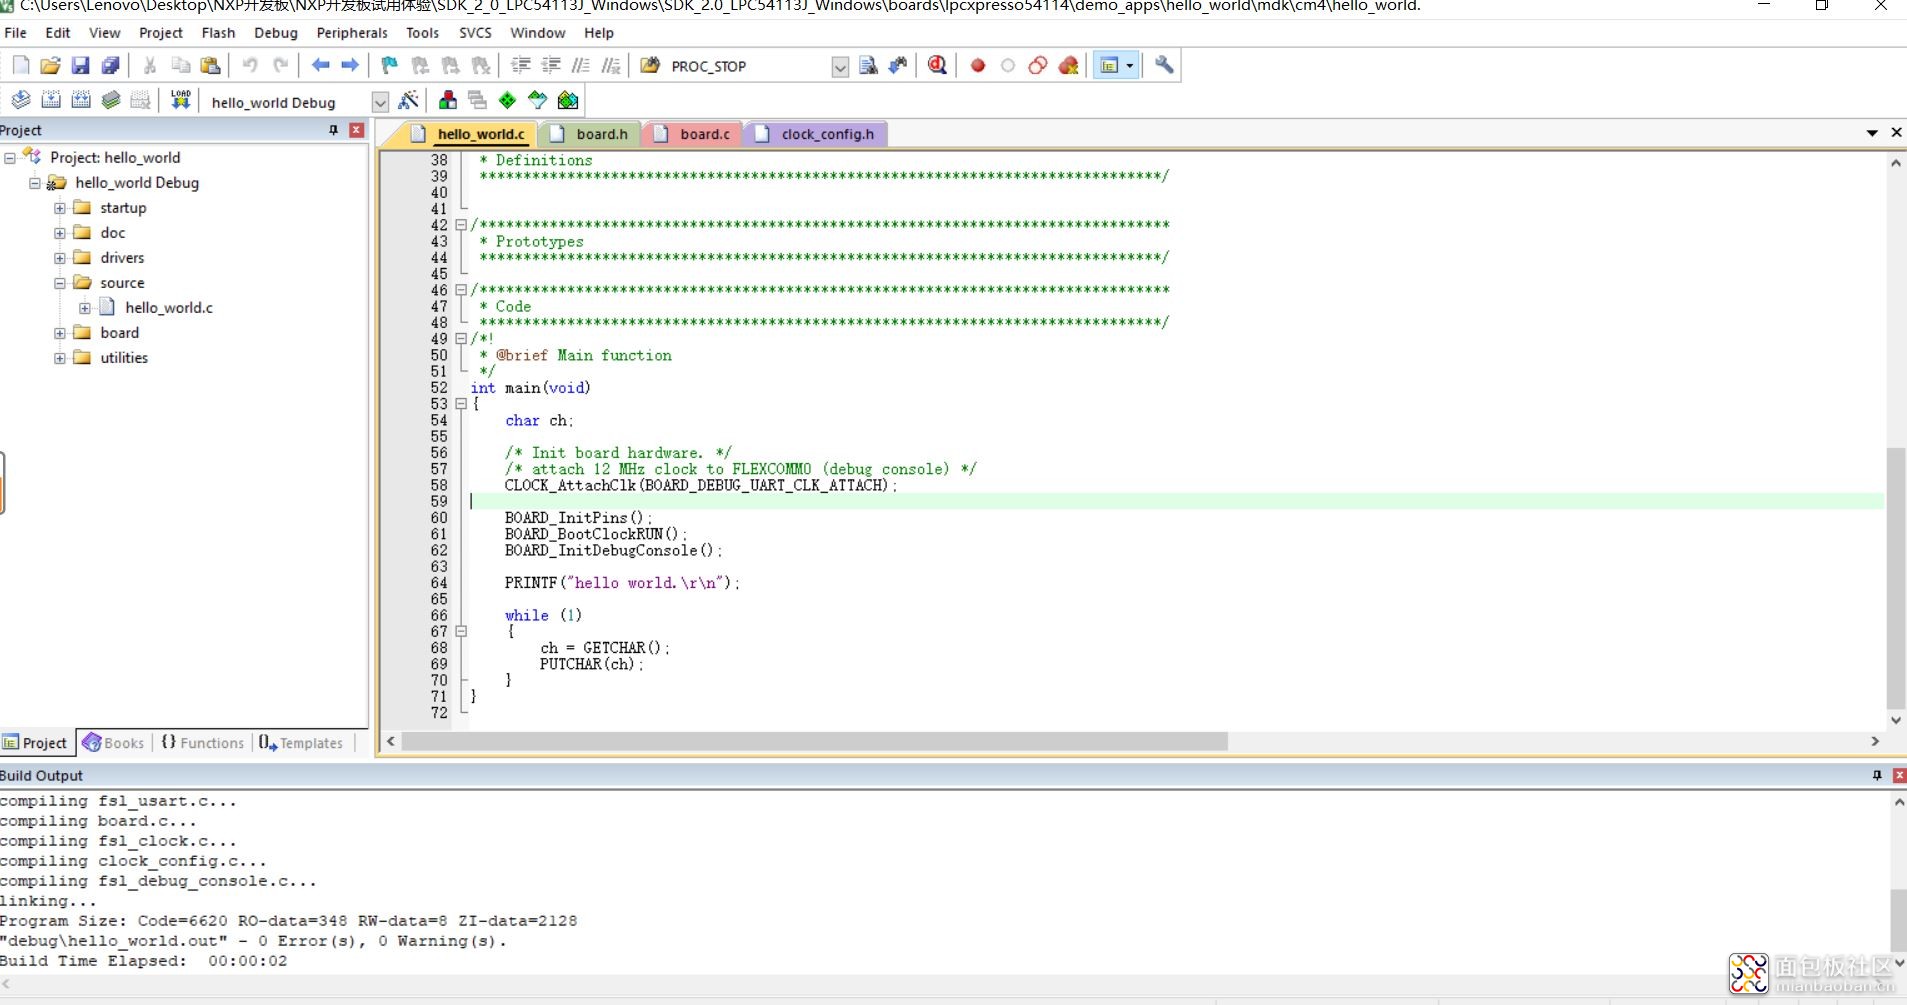Screen dimensions: 1907x1005
Task: Switch to the Books panel tab
Action: point(113,743)
